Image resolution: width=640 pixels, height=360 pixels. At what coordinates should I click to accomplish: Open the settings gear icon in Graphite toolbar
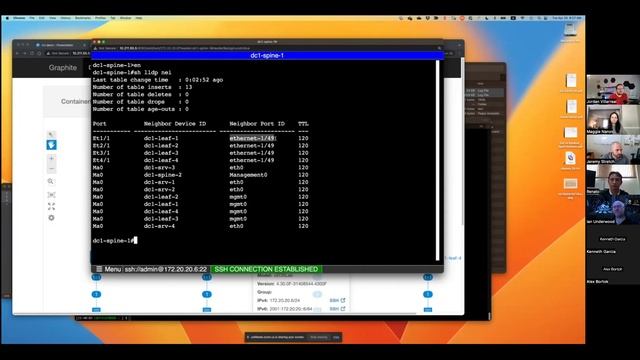51,218
